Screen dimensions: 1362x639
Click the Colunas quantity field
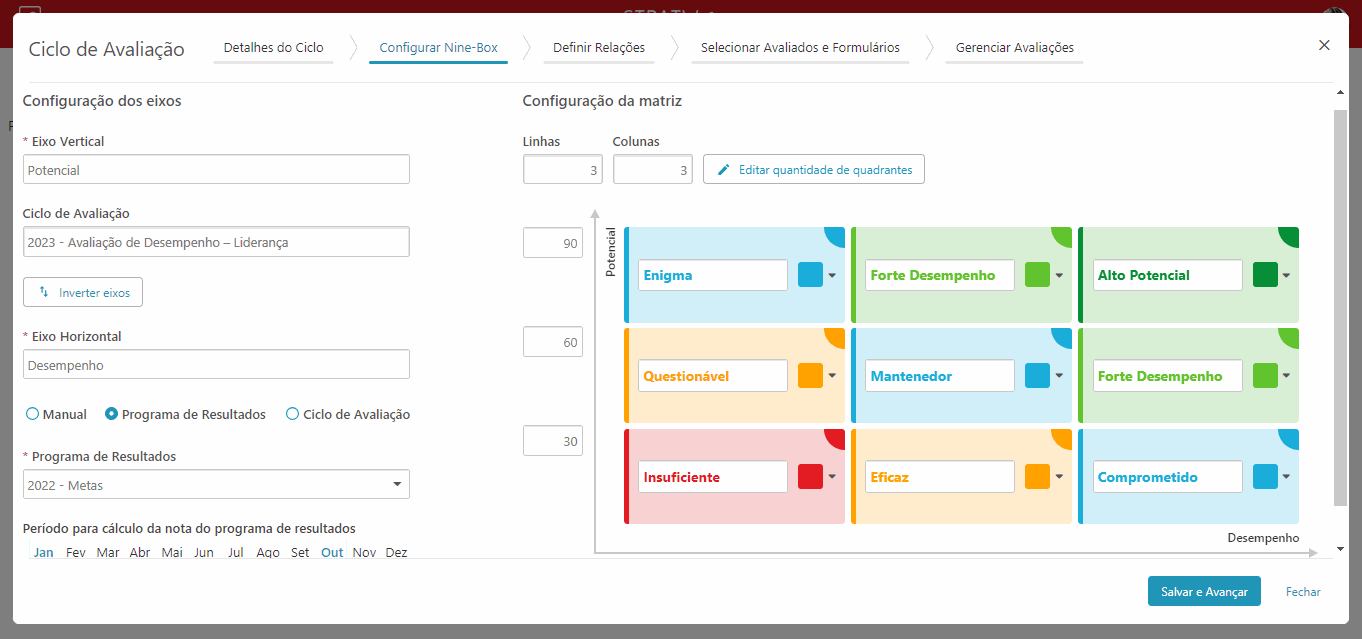click(x=653, y=170)
